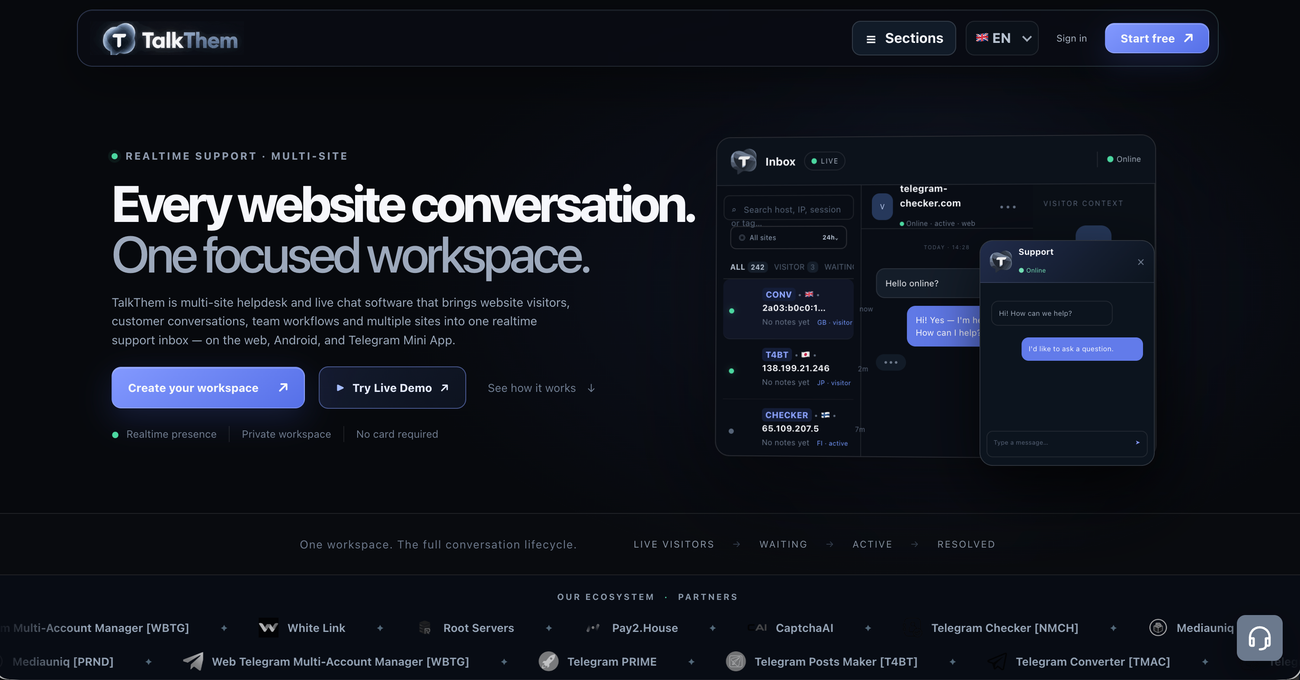Switch to the WAITING tab
Viewport: 1300px width, 680px height.
coord(840,267)
